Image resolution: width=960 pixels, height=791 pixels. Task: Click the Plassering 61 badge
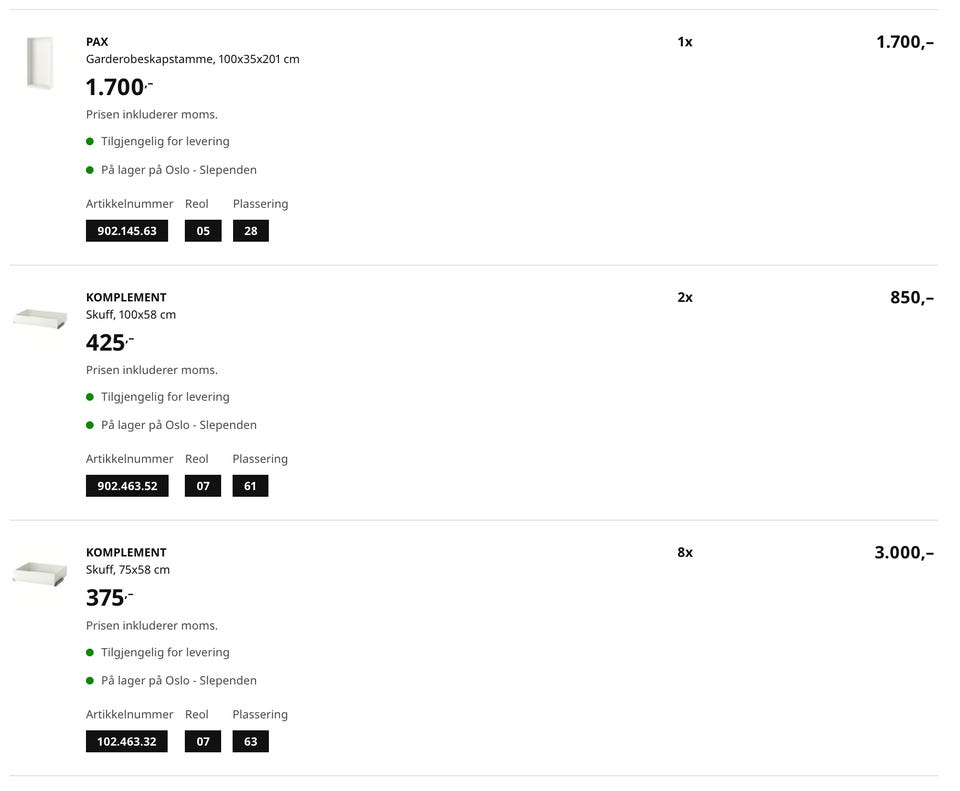pyautogui.click(x=250, y=486)
